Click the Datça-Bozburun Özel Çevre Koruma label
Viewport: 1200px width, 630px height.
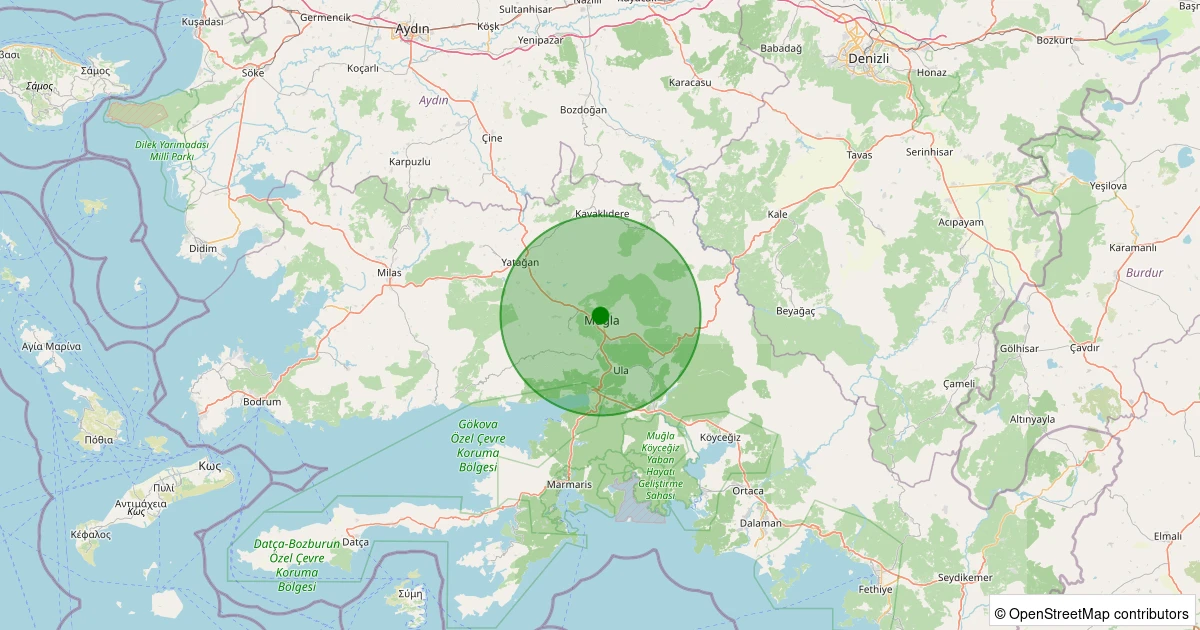pyautogui.click(x=283, y=565)
